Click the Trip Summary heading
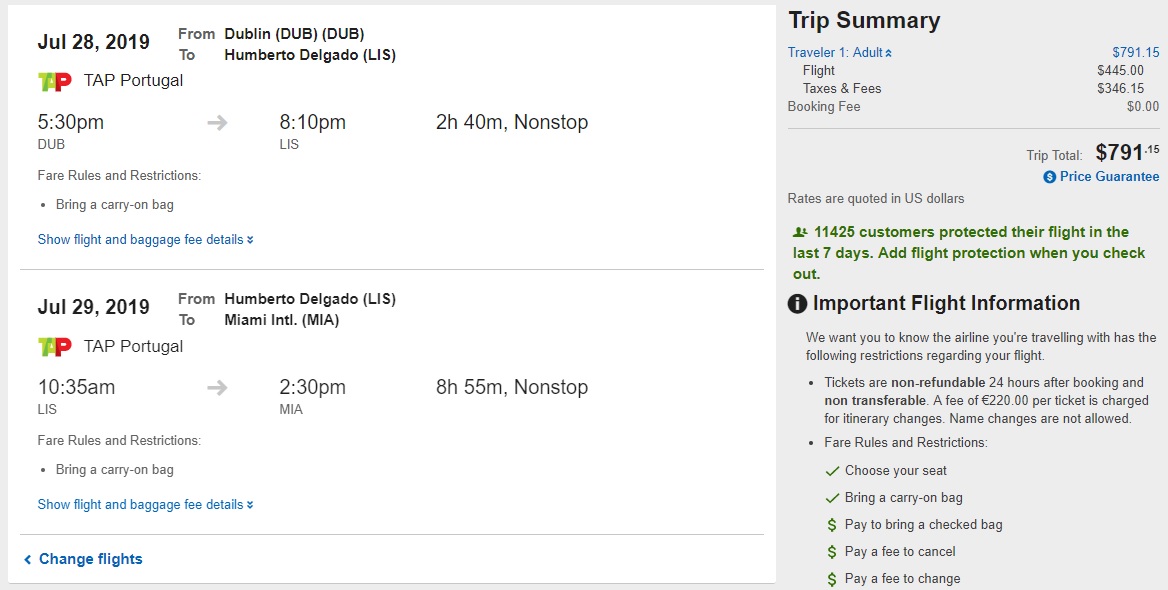The width and height of the screenshot is (1168, 590). click(x=864, y=21)
